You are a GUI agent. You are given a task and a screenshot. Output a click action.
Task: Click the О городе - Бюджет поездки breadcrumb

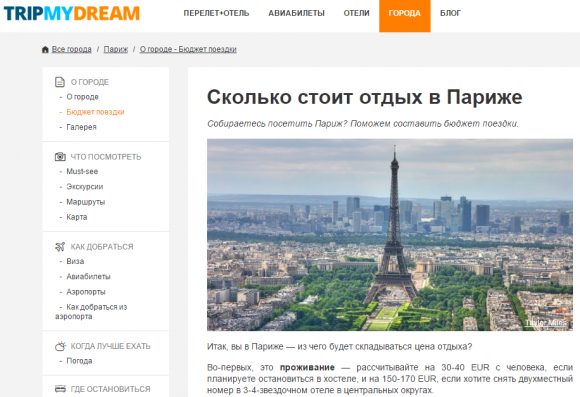tap(188, 49)
